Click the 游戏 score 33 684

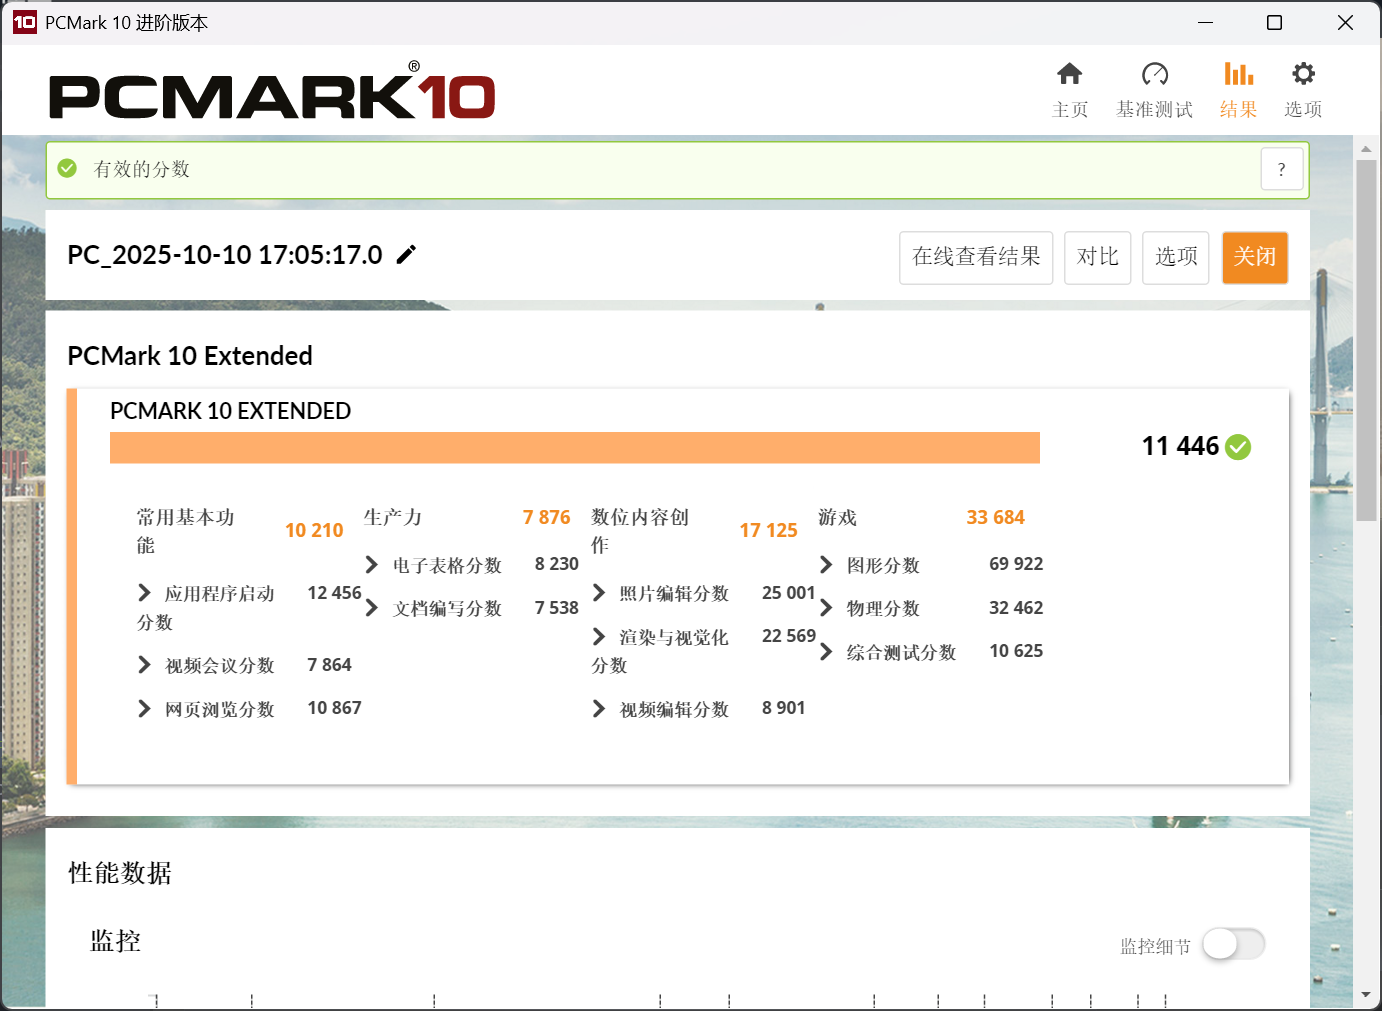click(995, 517)
